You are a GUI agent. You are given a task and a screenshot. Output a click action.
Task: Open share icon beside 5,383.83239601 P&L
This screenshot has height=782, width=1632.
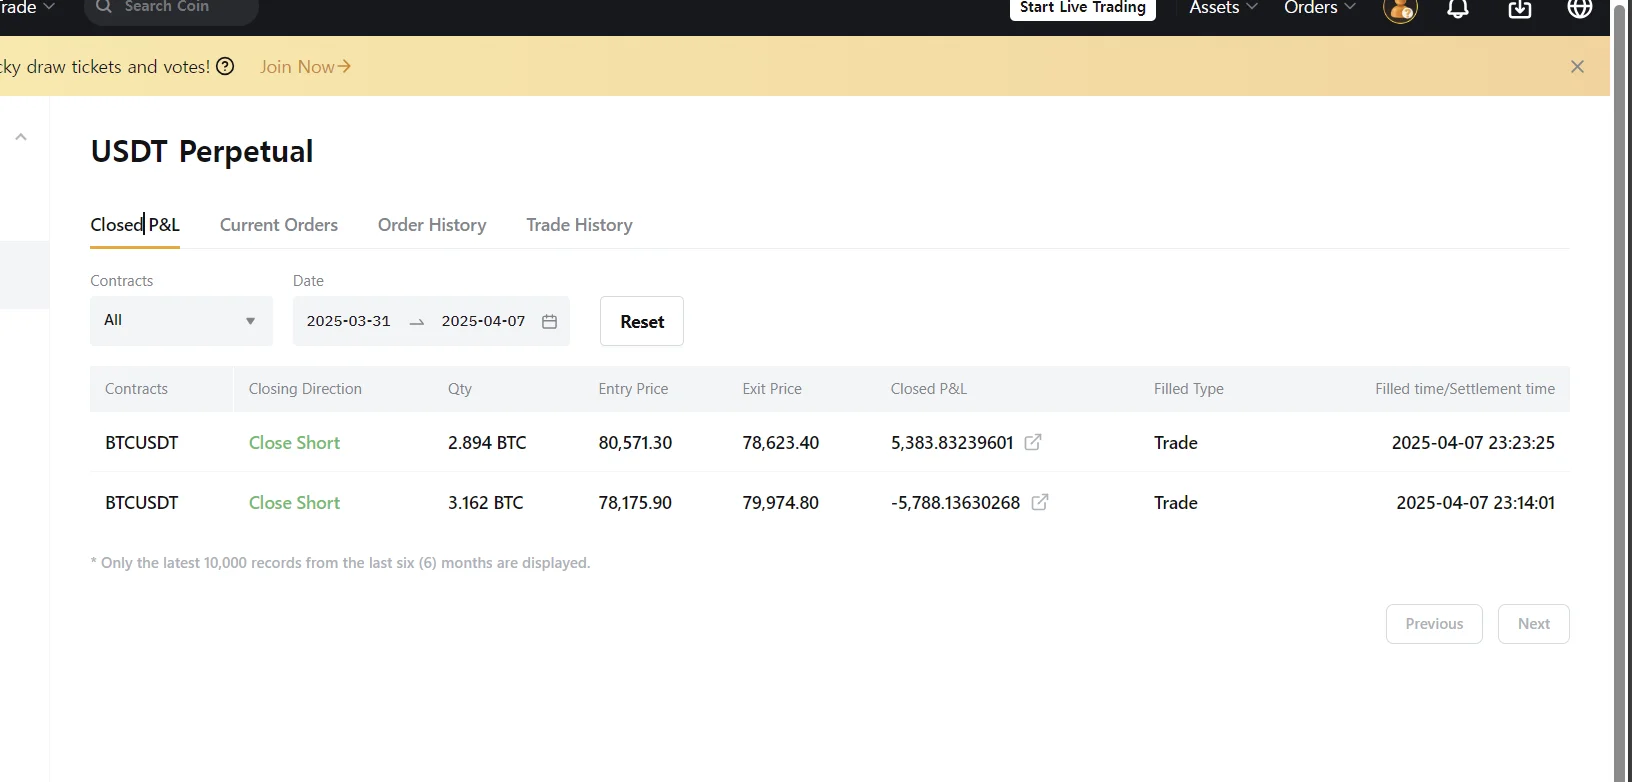tap(1033, 442)
